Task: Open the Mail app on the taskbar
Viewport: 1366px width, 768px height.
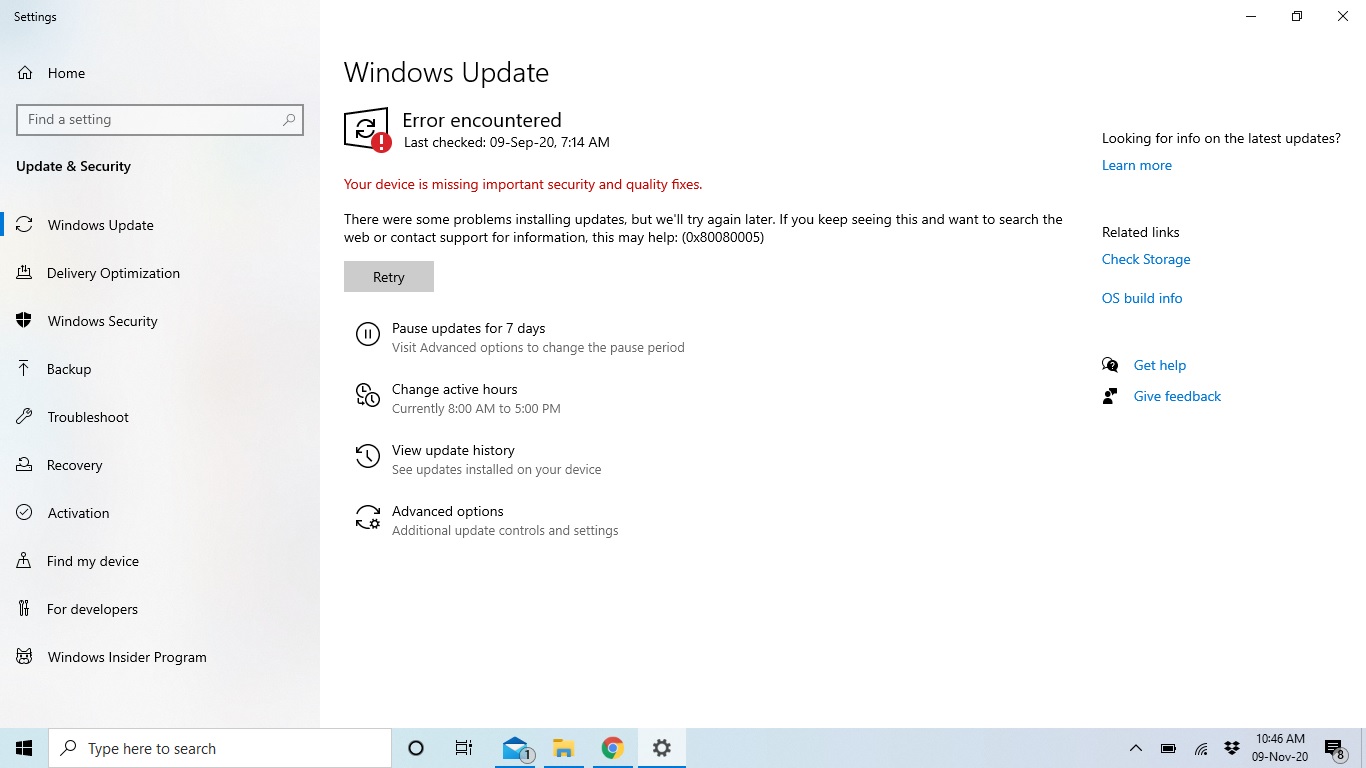Action: [x=516, y=748]
